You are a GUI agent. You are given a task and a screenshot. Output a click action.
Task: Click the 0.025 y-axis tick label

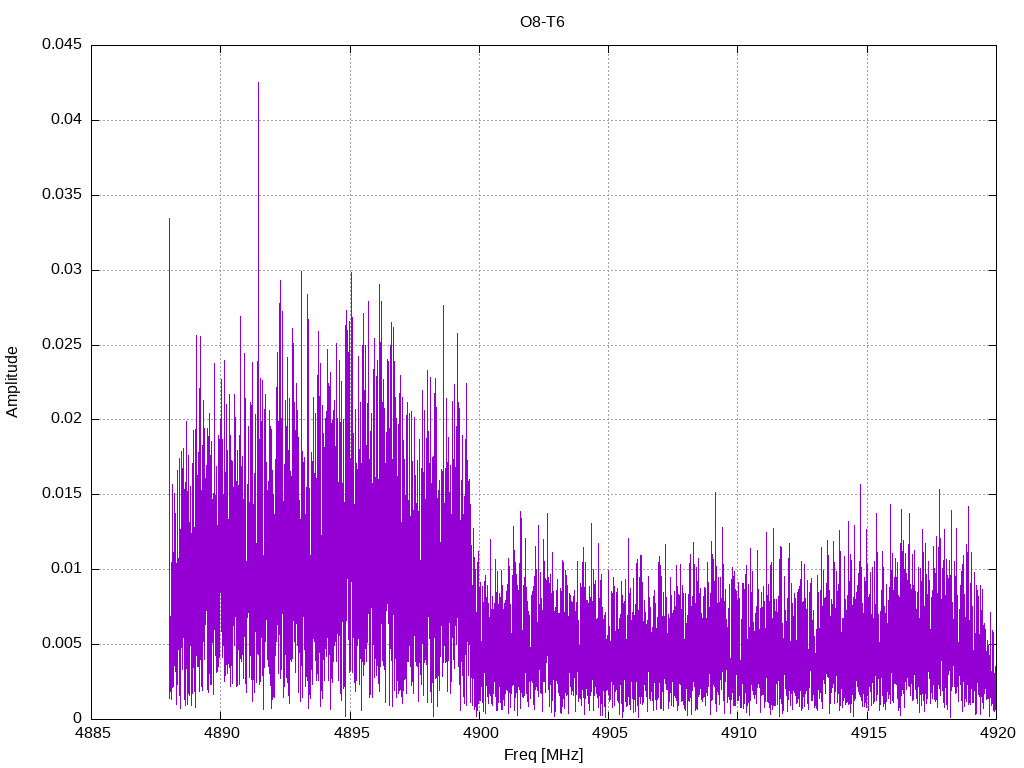(61, 345)
